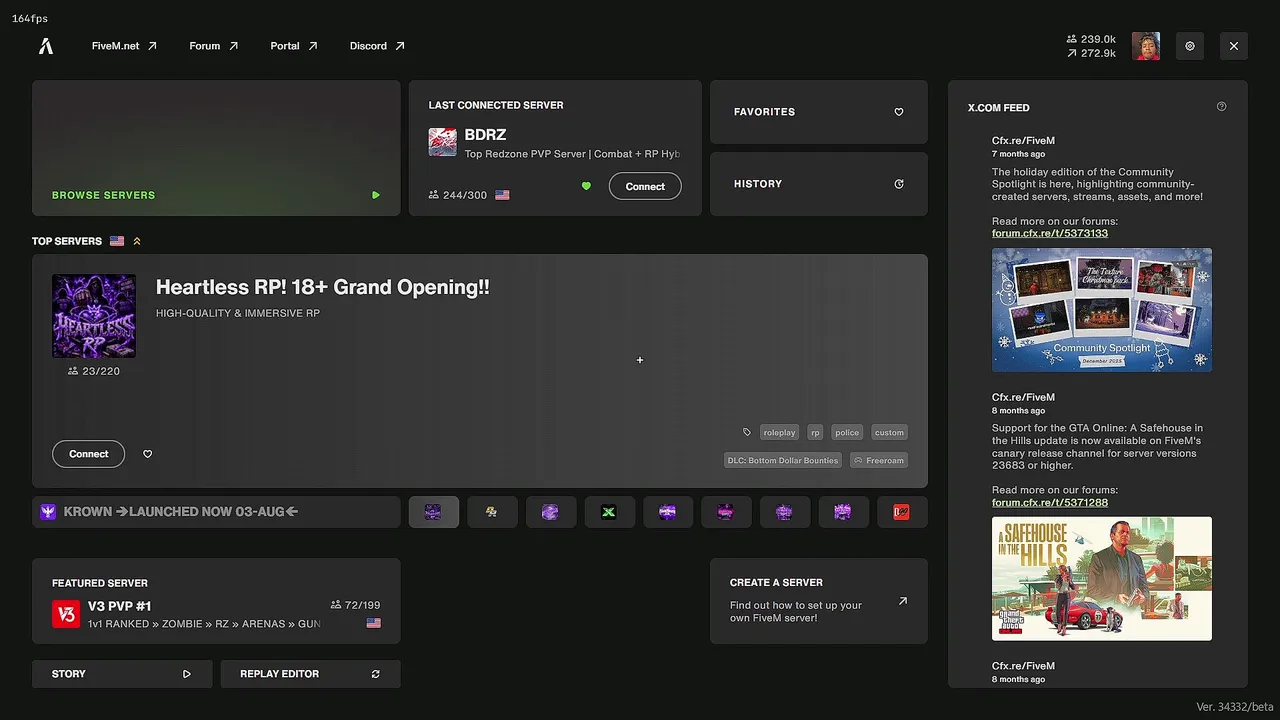Viewport: 1280px width, 720px height.
Task: Close the launcher with the X button
Action: pyautogui.click(x=1234, y=46)
